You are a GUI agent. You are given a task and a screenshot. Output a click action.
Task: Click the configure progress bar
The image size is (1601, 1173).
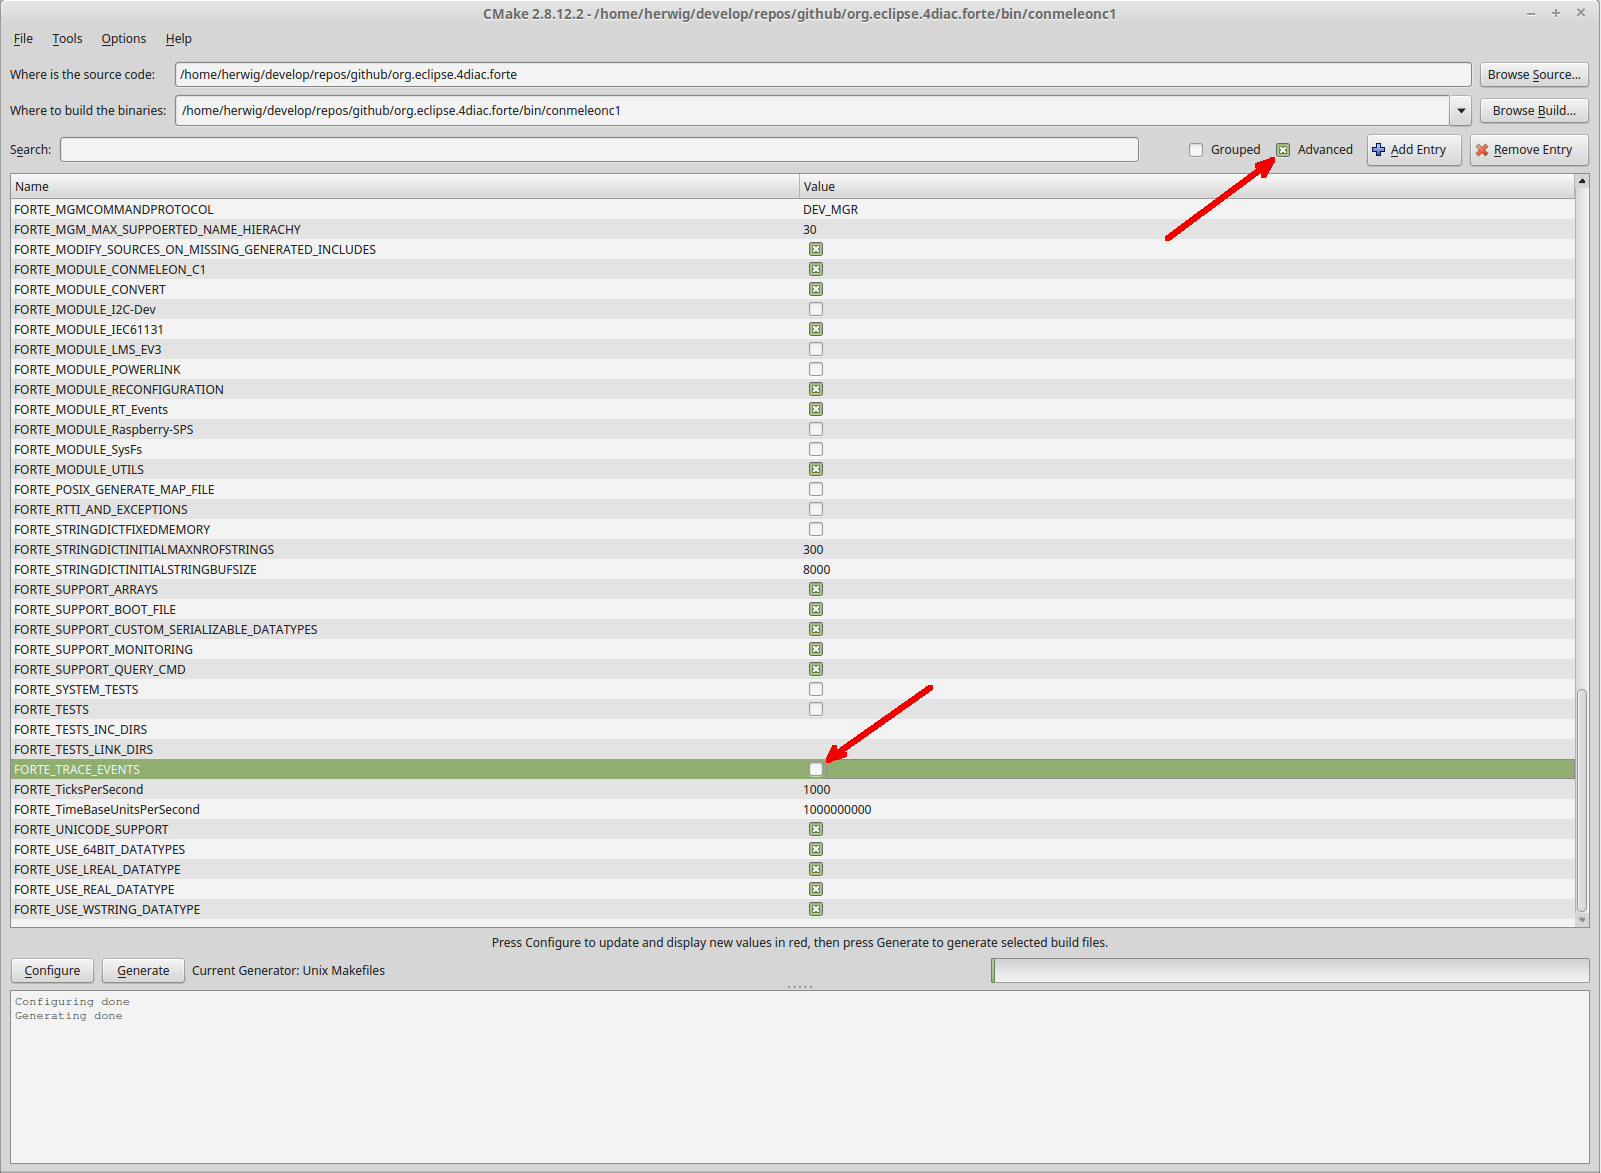[x=1290, y=971]
